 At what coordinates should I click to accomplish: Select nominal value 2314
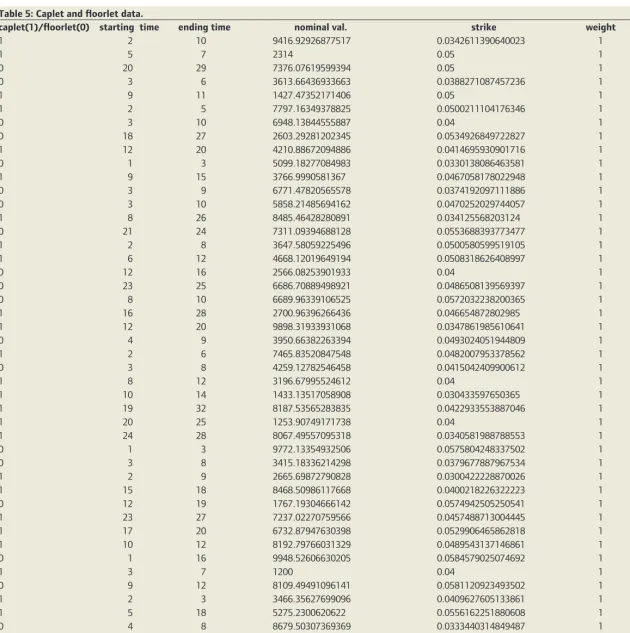coord(283,54)
